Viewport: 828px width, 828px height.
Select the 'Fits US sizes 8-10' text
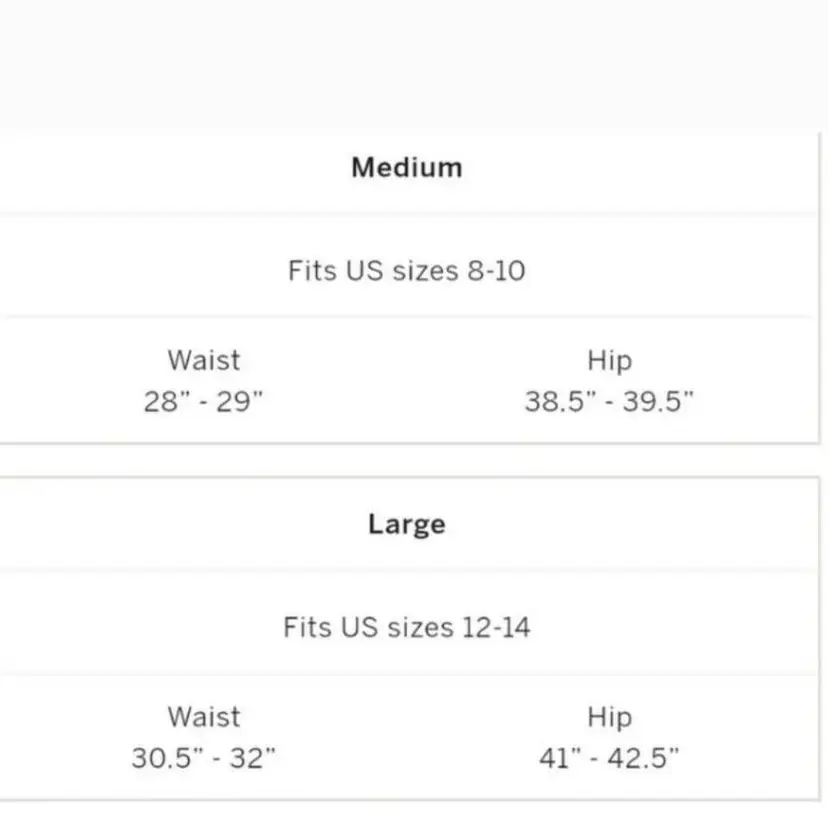click(x=406, y=270)
